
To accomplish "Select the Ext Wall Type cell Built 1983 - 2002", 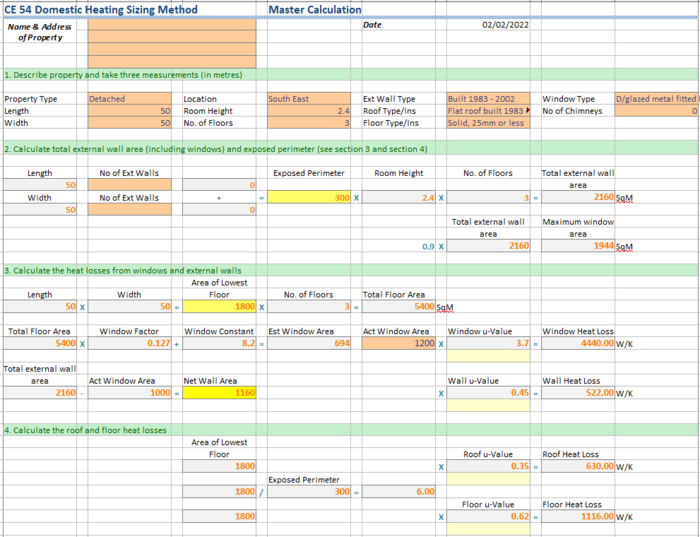I will click(x=488, y=99).
